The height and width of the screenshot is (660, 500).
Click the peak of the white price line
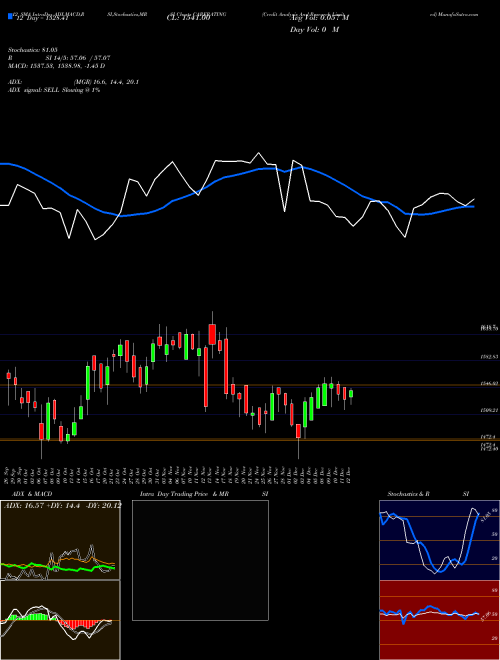(258, 153)
